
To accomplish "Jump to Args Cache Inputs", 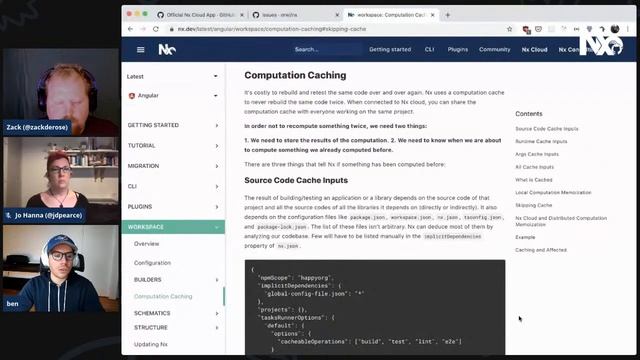I will tap(537, 154).
